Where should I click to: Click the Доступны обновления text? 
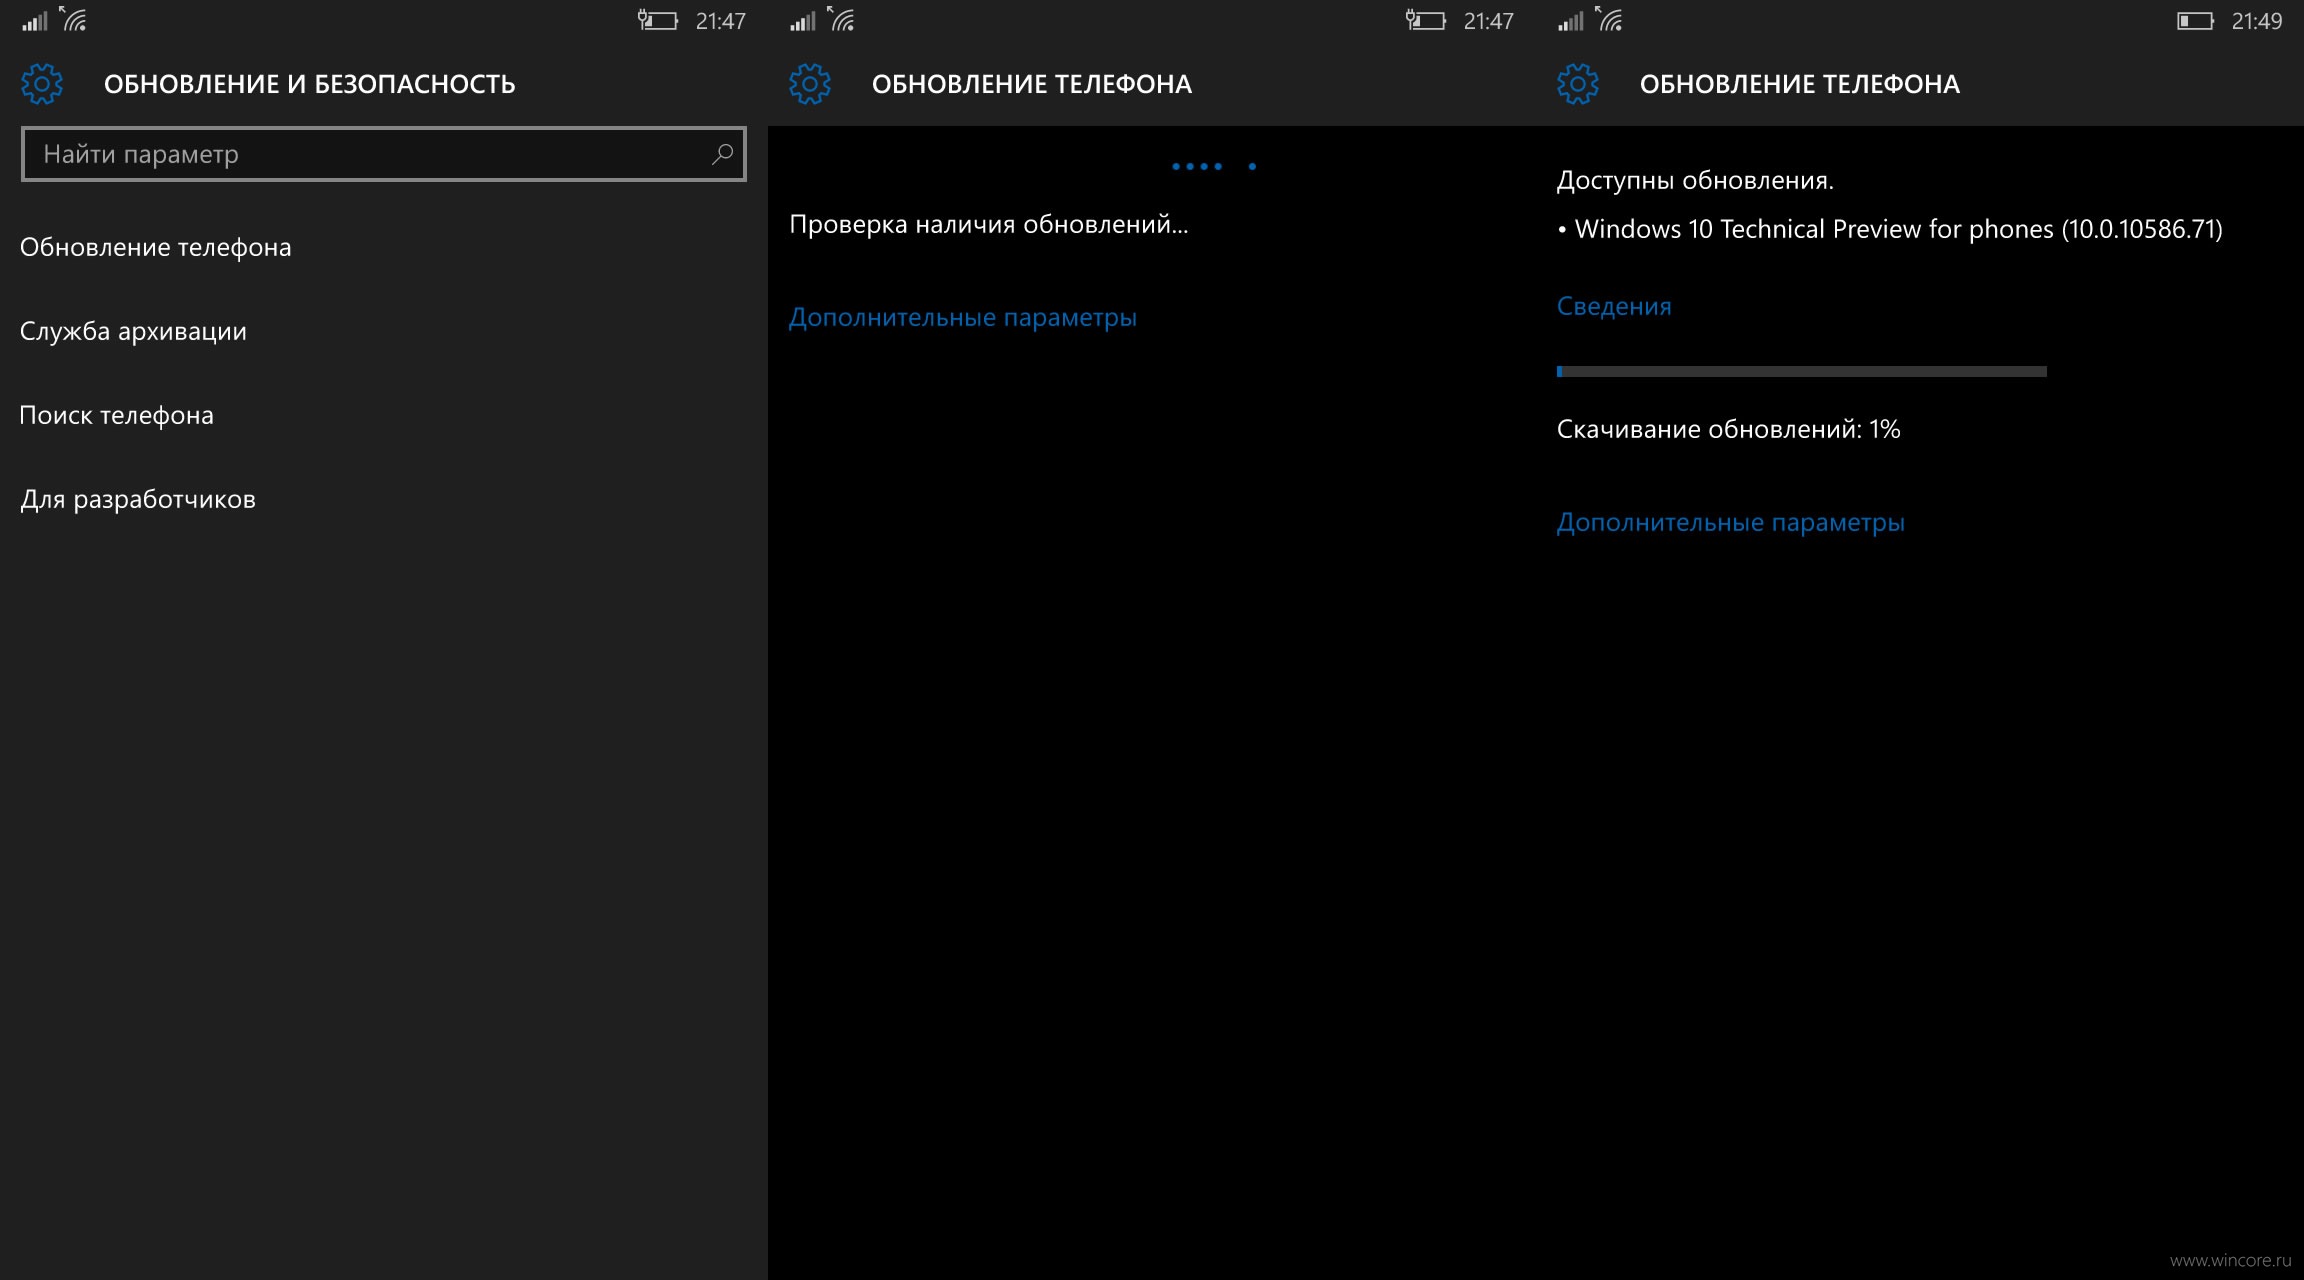tap(1695, 180)
